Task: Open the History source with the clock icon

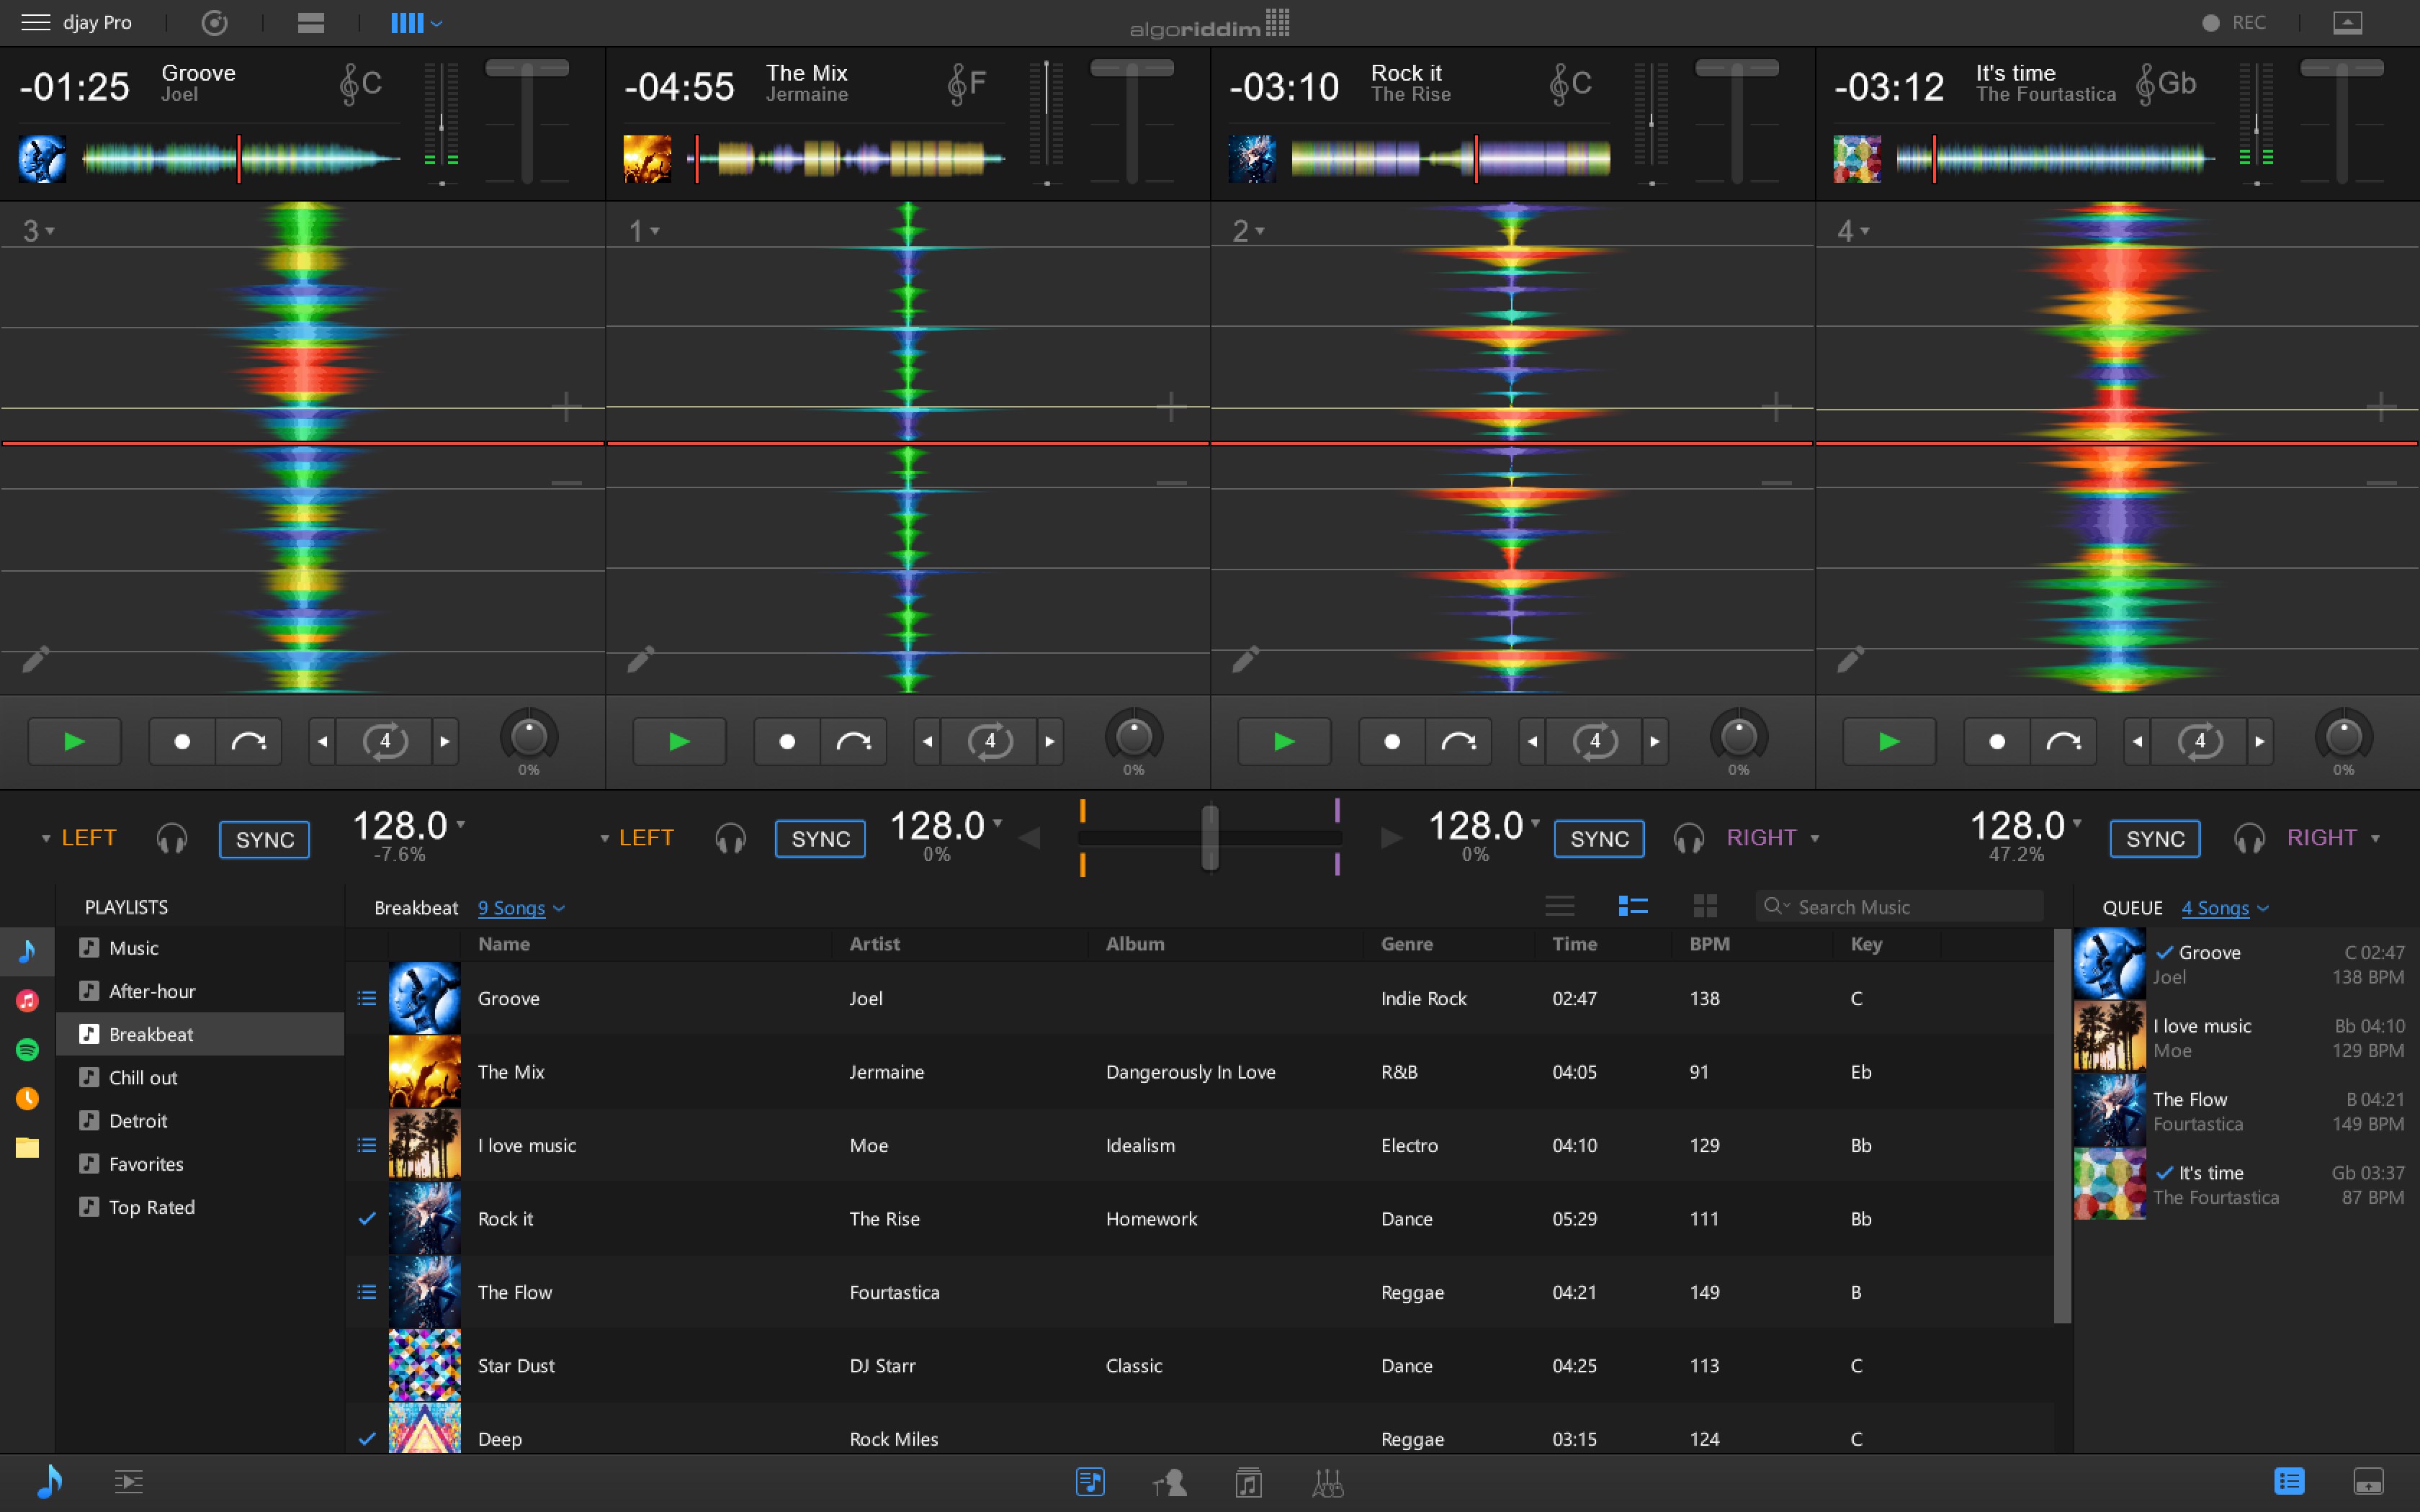Action: pos(27,1098)
